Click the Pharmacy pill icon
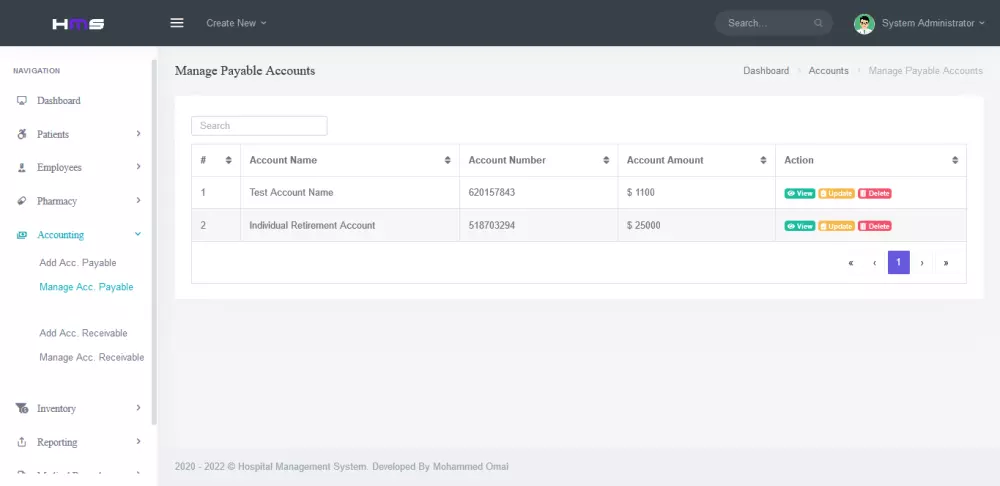The width and height of the screenshot is (1000, 486). 22,201
